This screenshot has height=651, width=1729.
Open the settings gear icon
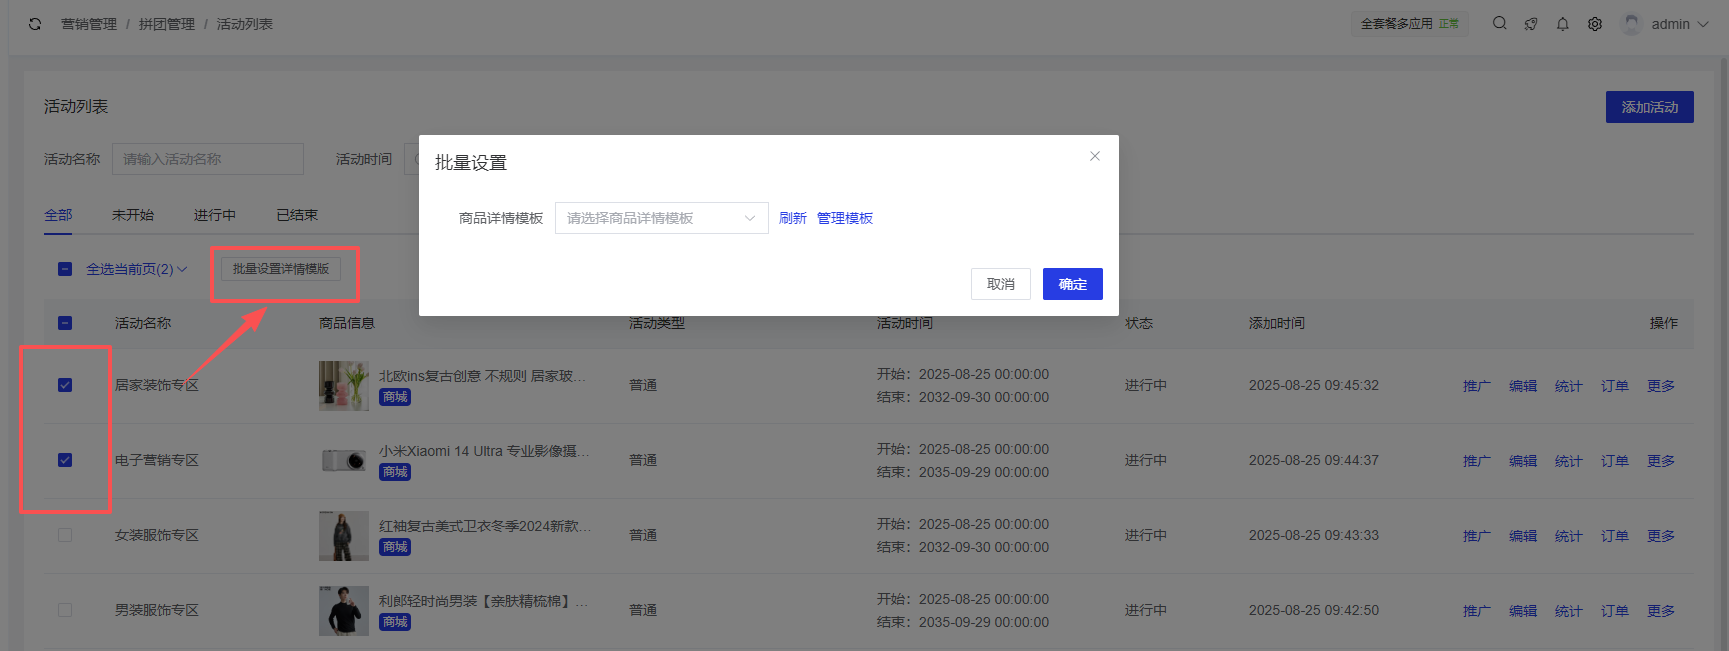1595,24
